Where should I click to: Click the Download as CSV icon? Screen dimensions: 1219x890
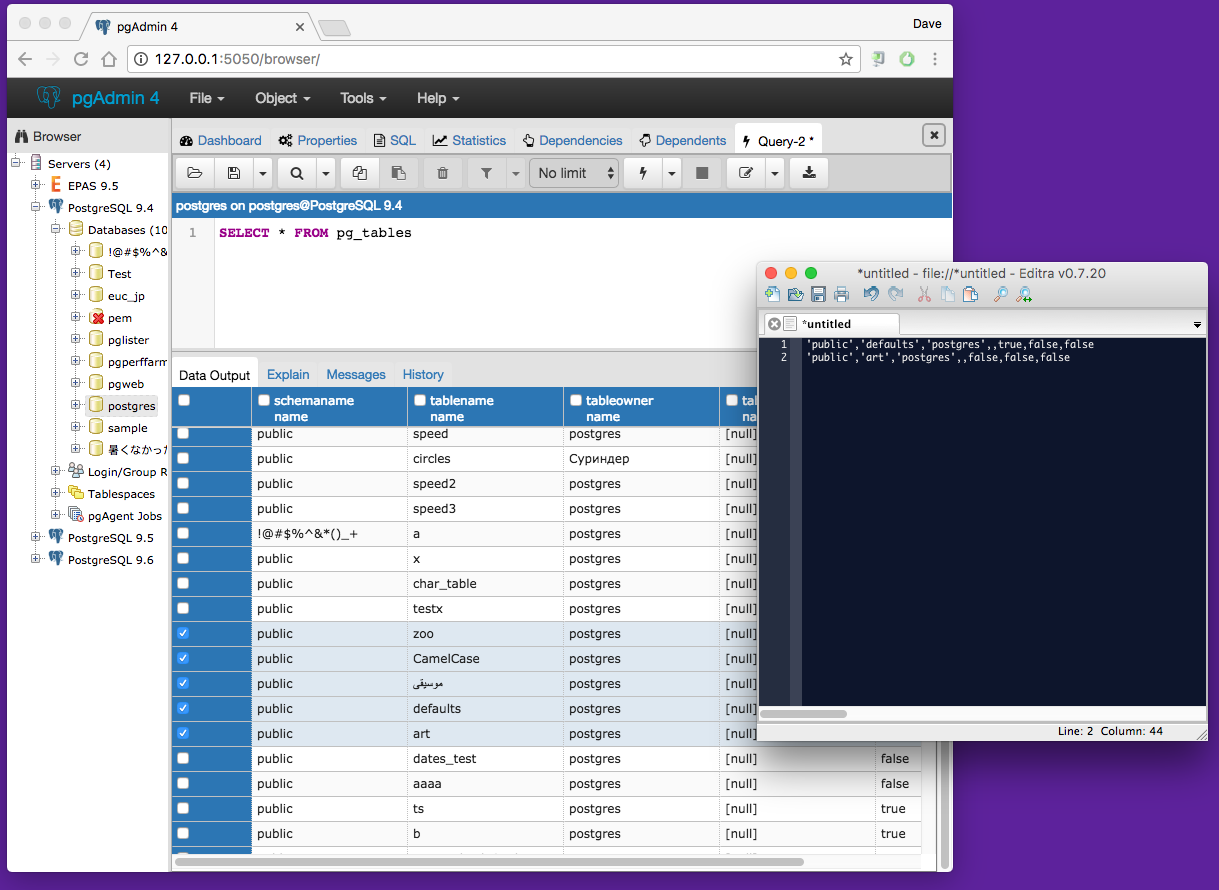809,173
